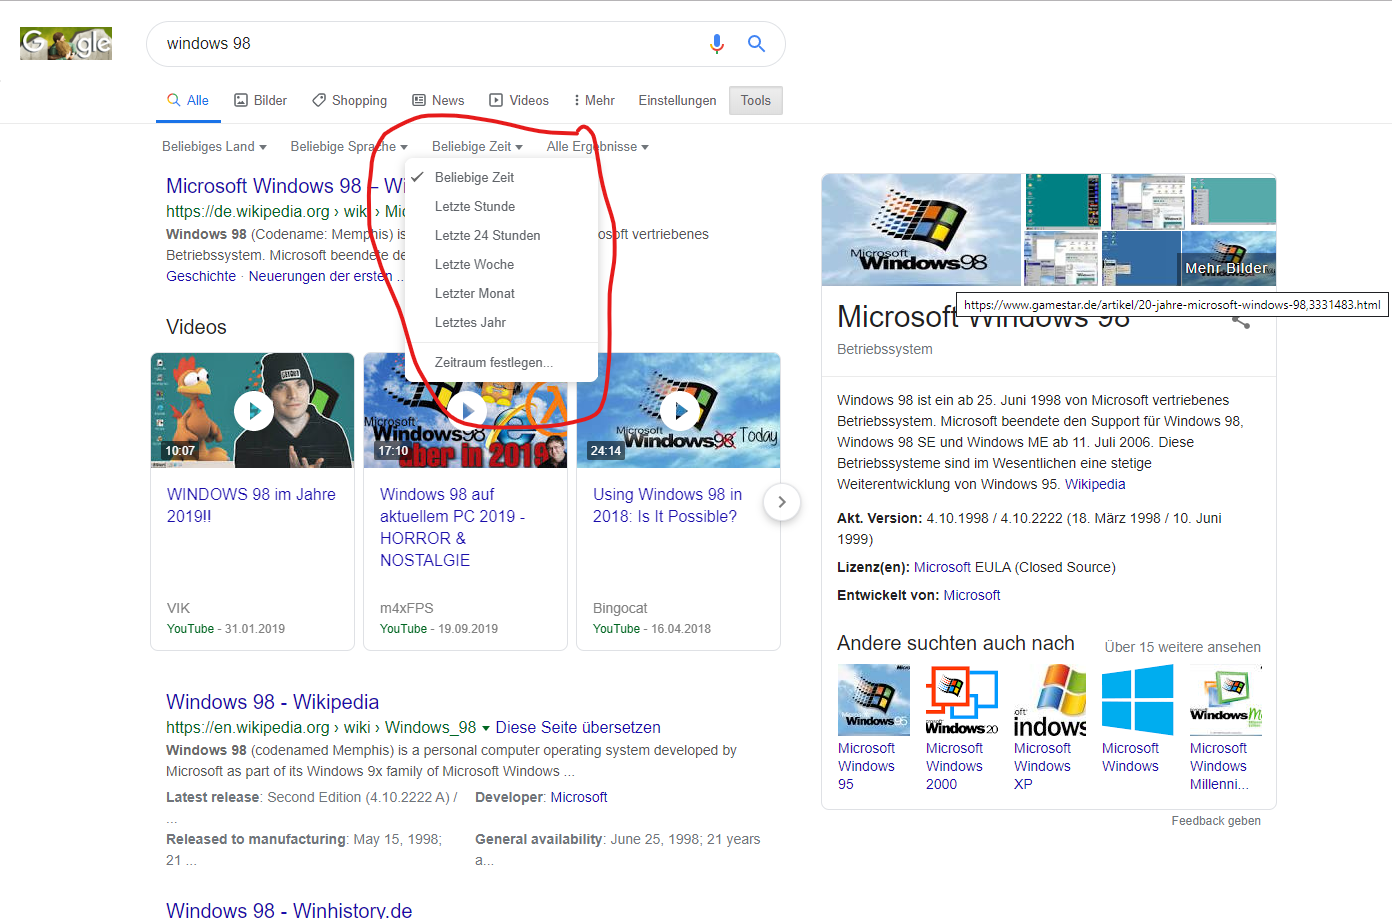Click the blue search magnifier button
Viewport: 1392px width, 919px height.
(756, 44)
